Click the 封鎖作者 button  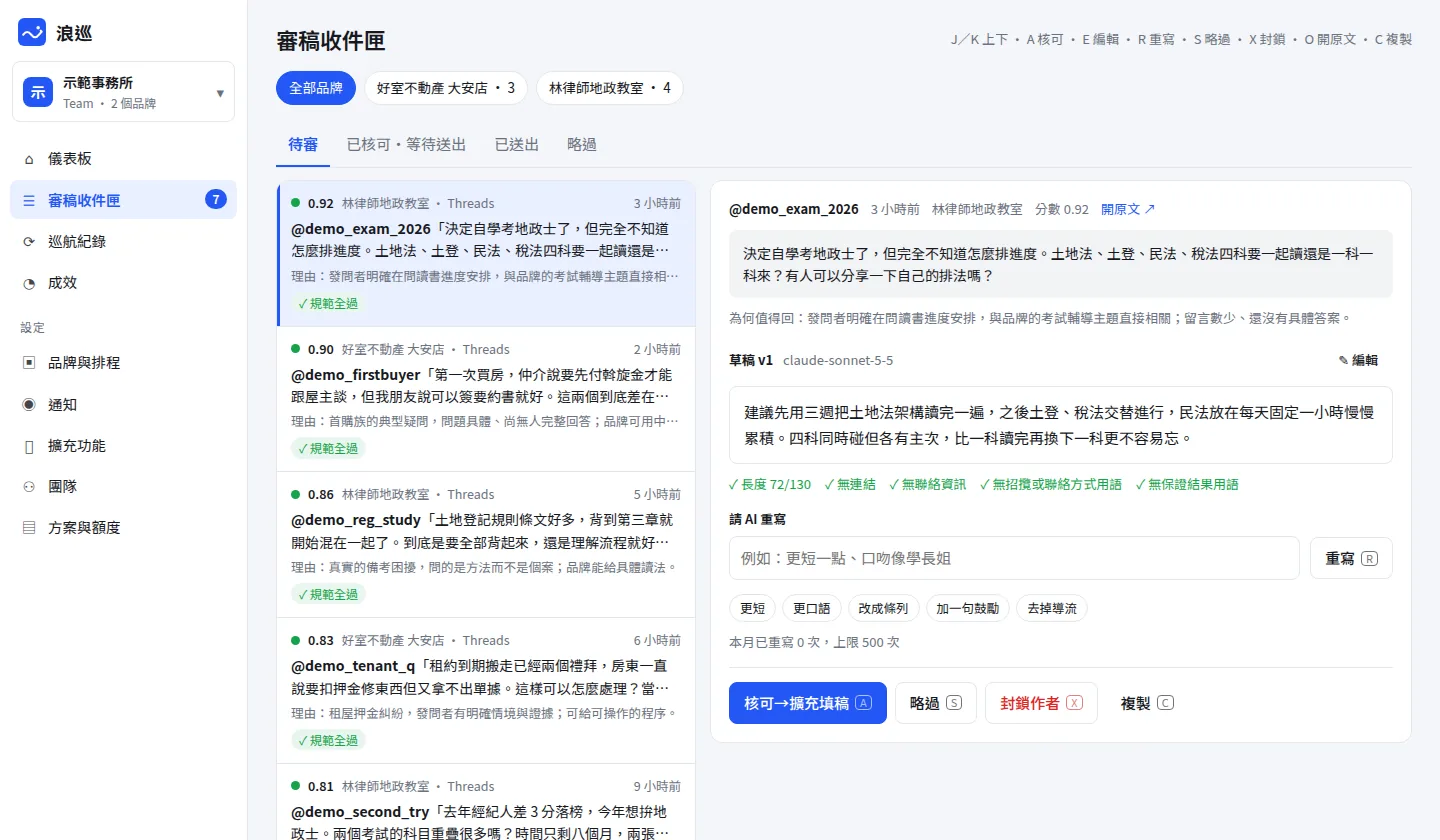1041,703
